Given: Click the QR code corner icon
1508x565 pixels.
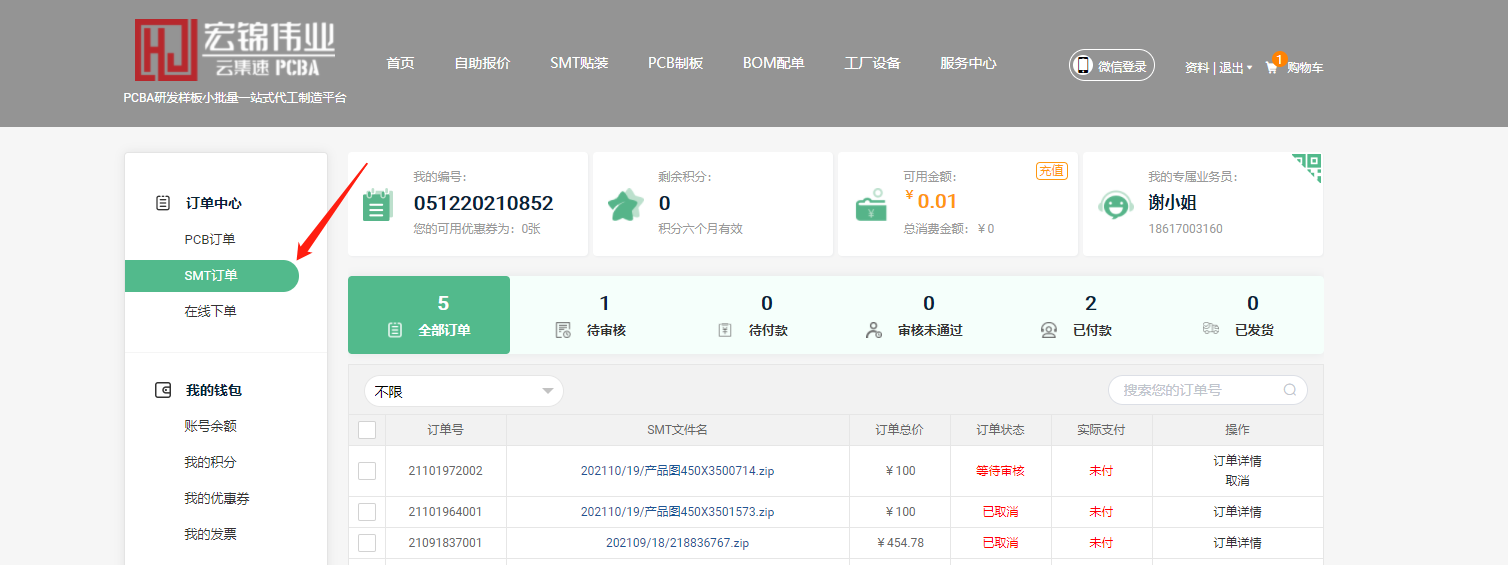Looking at the screenshot, I should pyautogui.click(x=1307, y=167).
